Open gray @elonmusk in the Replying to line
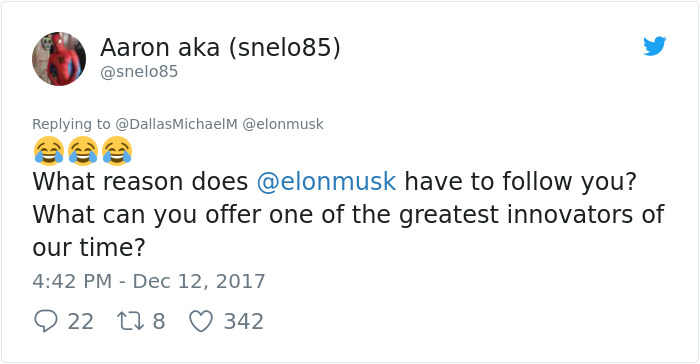The width and height of the screenshot is (700, 364). (283, 124)
